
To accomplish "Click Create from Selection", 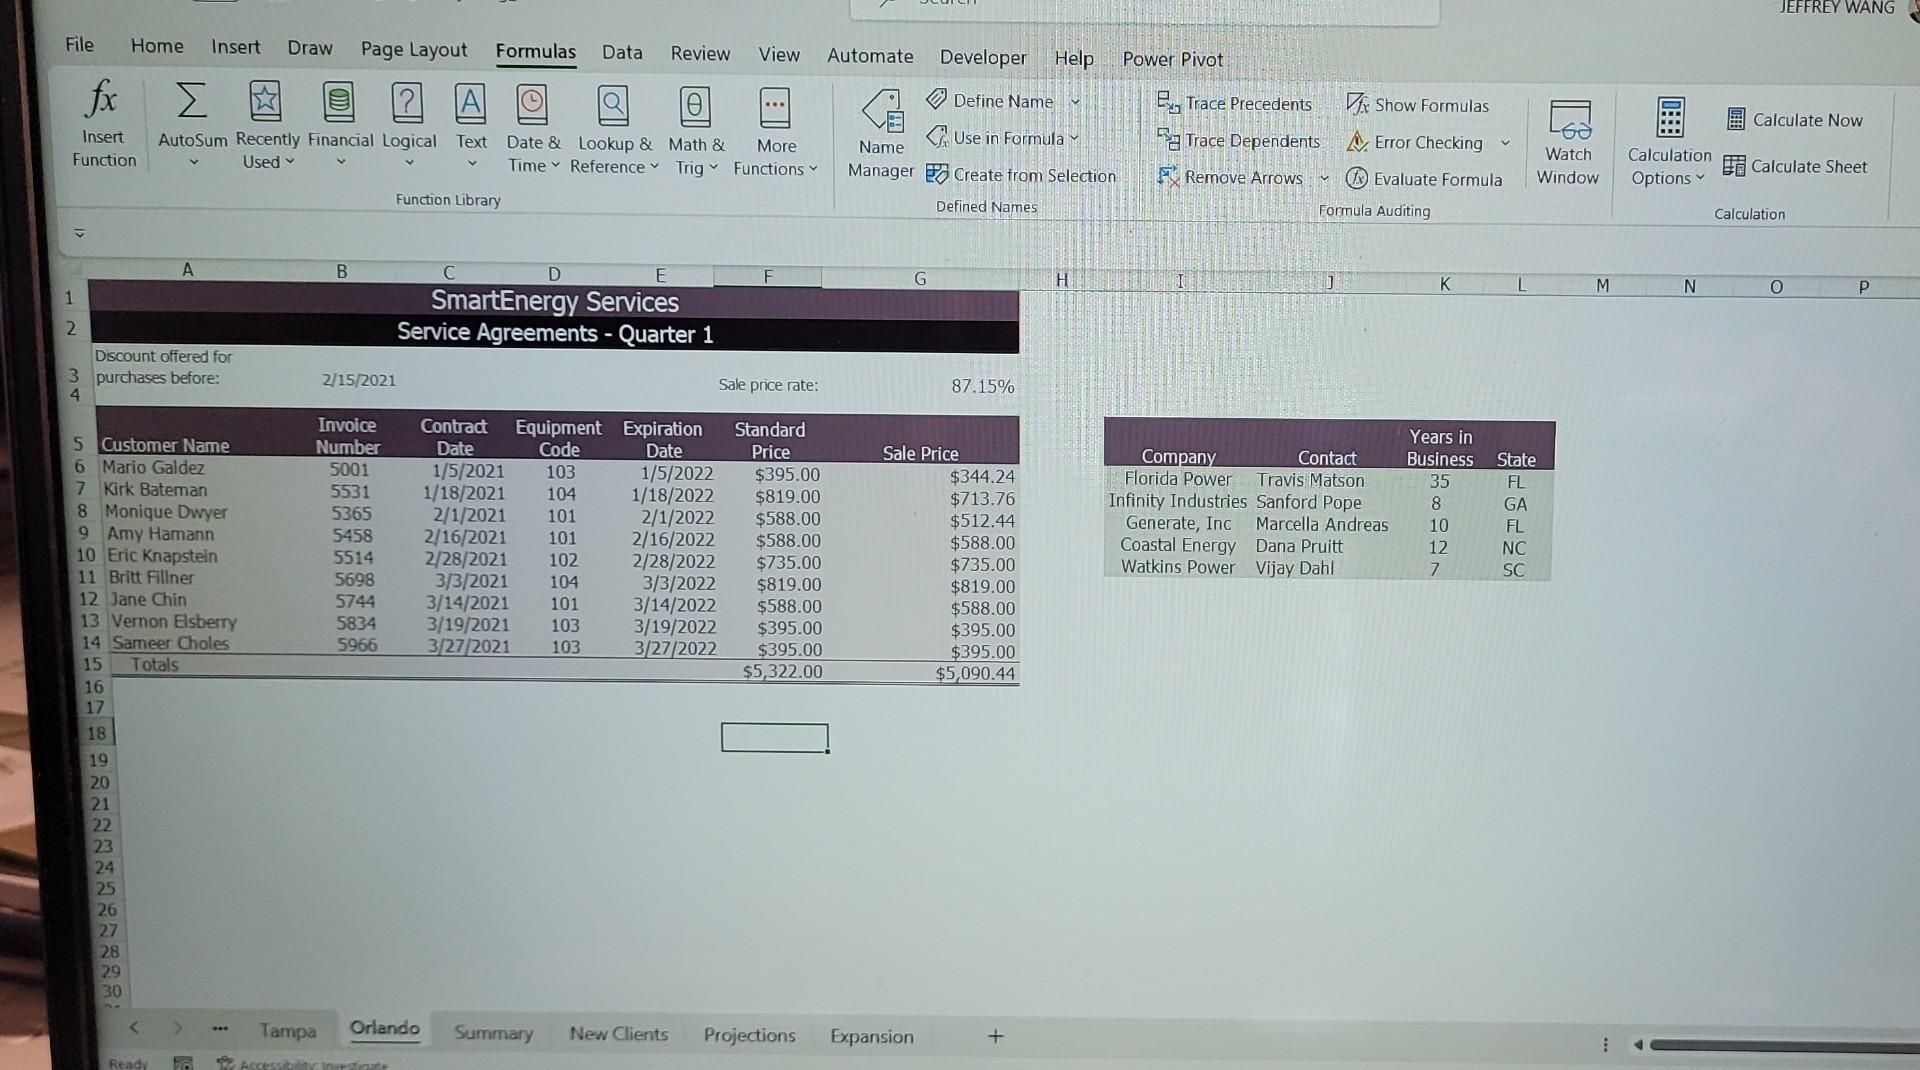I will (x=1021, y=175).
